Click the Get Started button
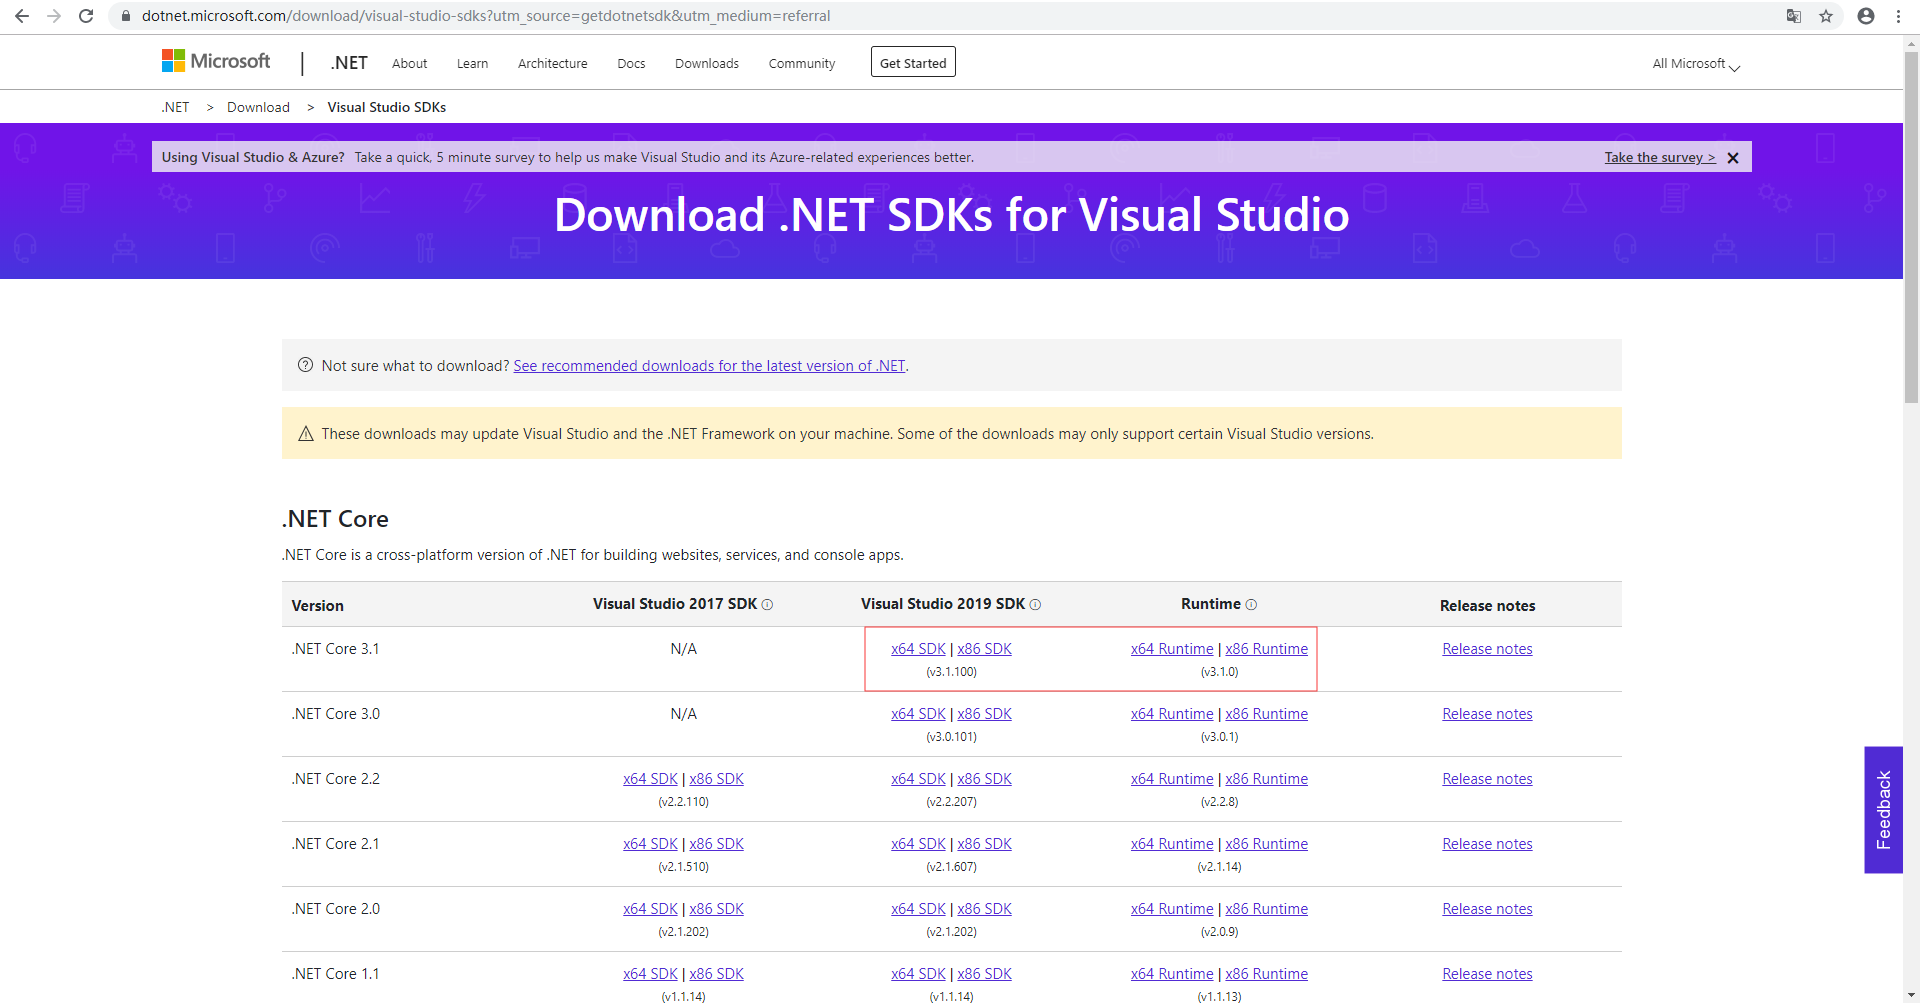Viewport: 1920px width, 1003px height. point(912,63)
